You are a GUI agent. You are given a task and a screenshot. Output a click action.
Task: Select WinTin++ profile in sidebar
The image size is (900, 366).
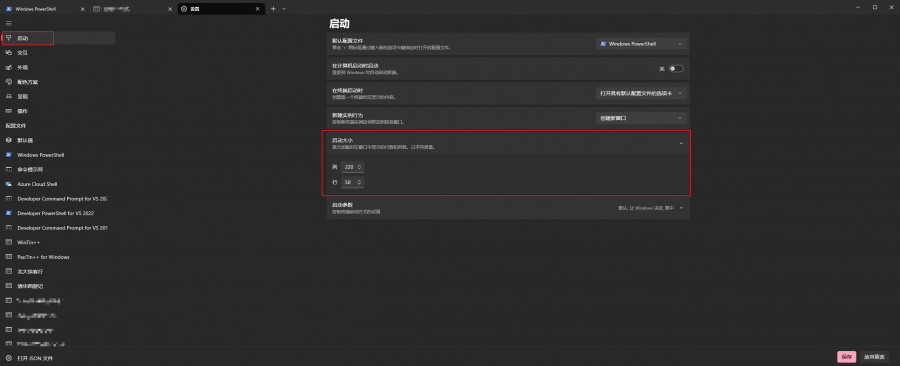pyautogui.click(x=58, y=243)
